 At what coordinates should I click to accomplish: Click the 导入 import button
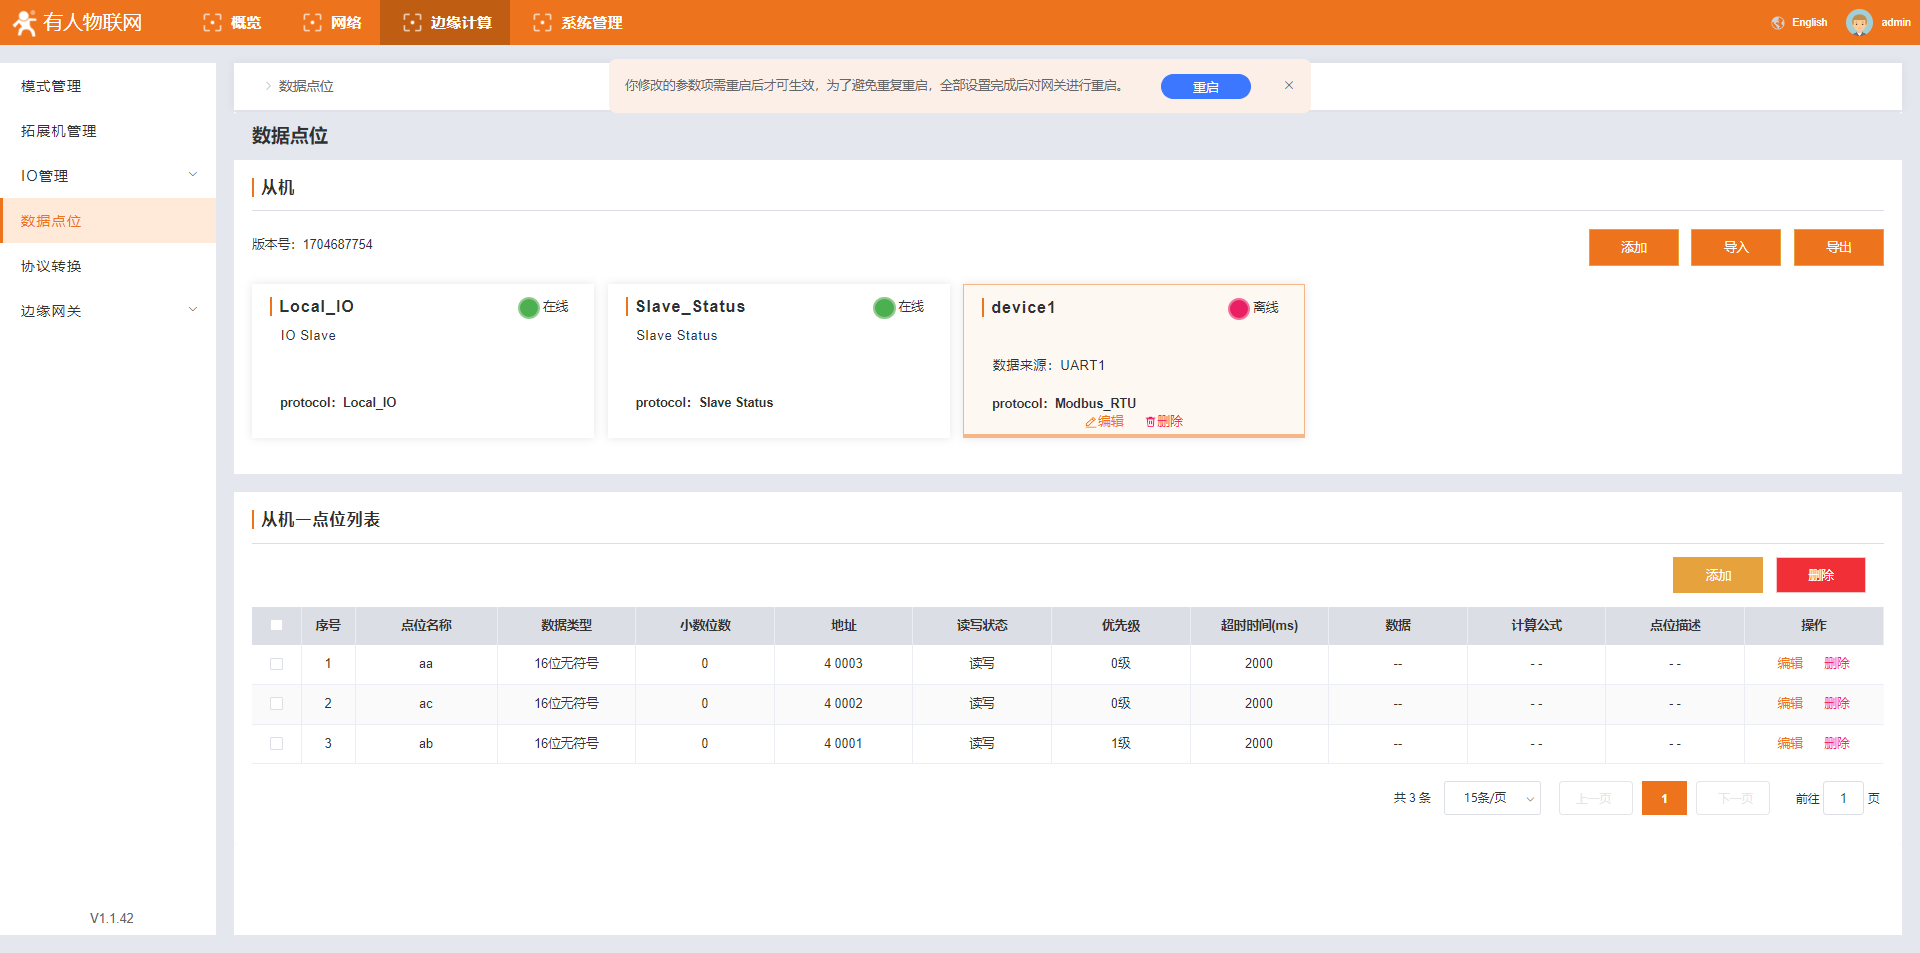[x=1735, y=247]
